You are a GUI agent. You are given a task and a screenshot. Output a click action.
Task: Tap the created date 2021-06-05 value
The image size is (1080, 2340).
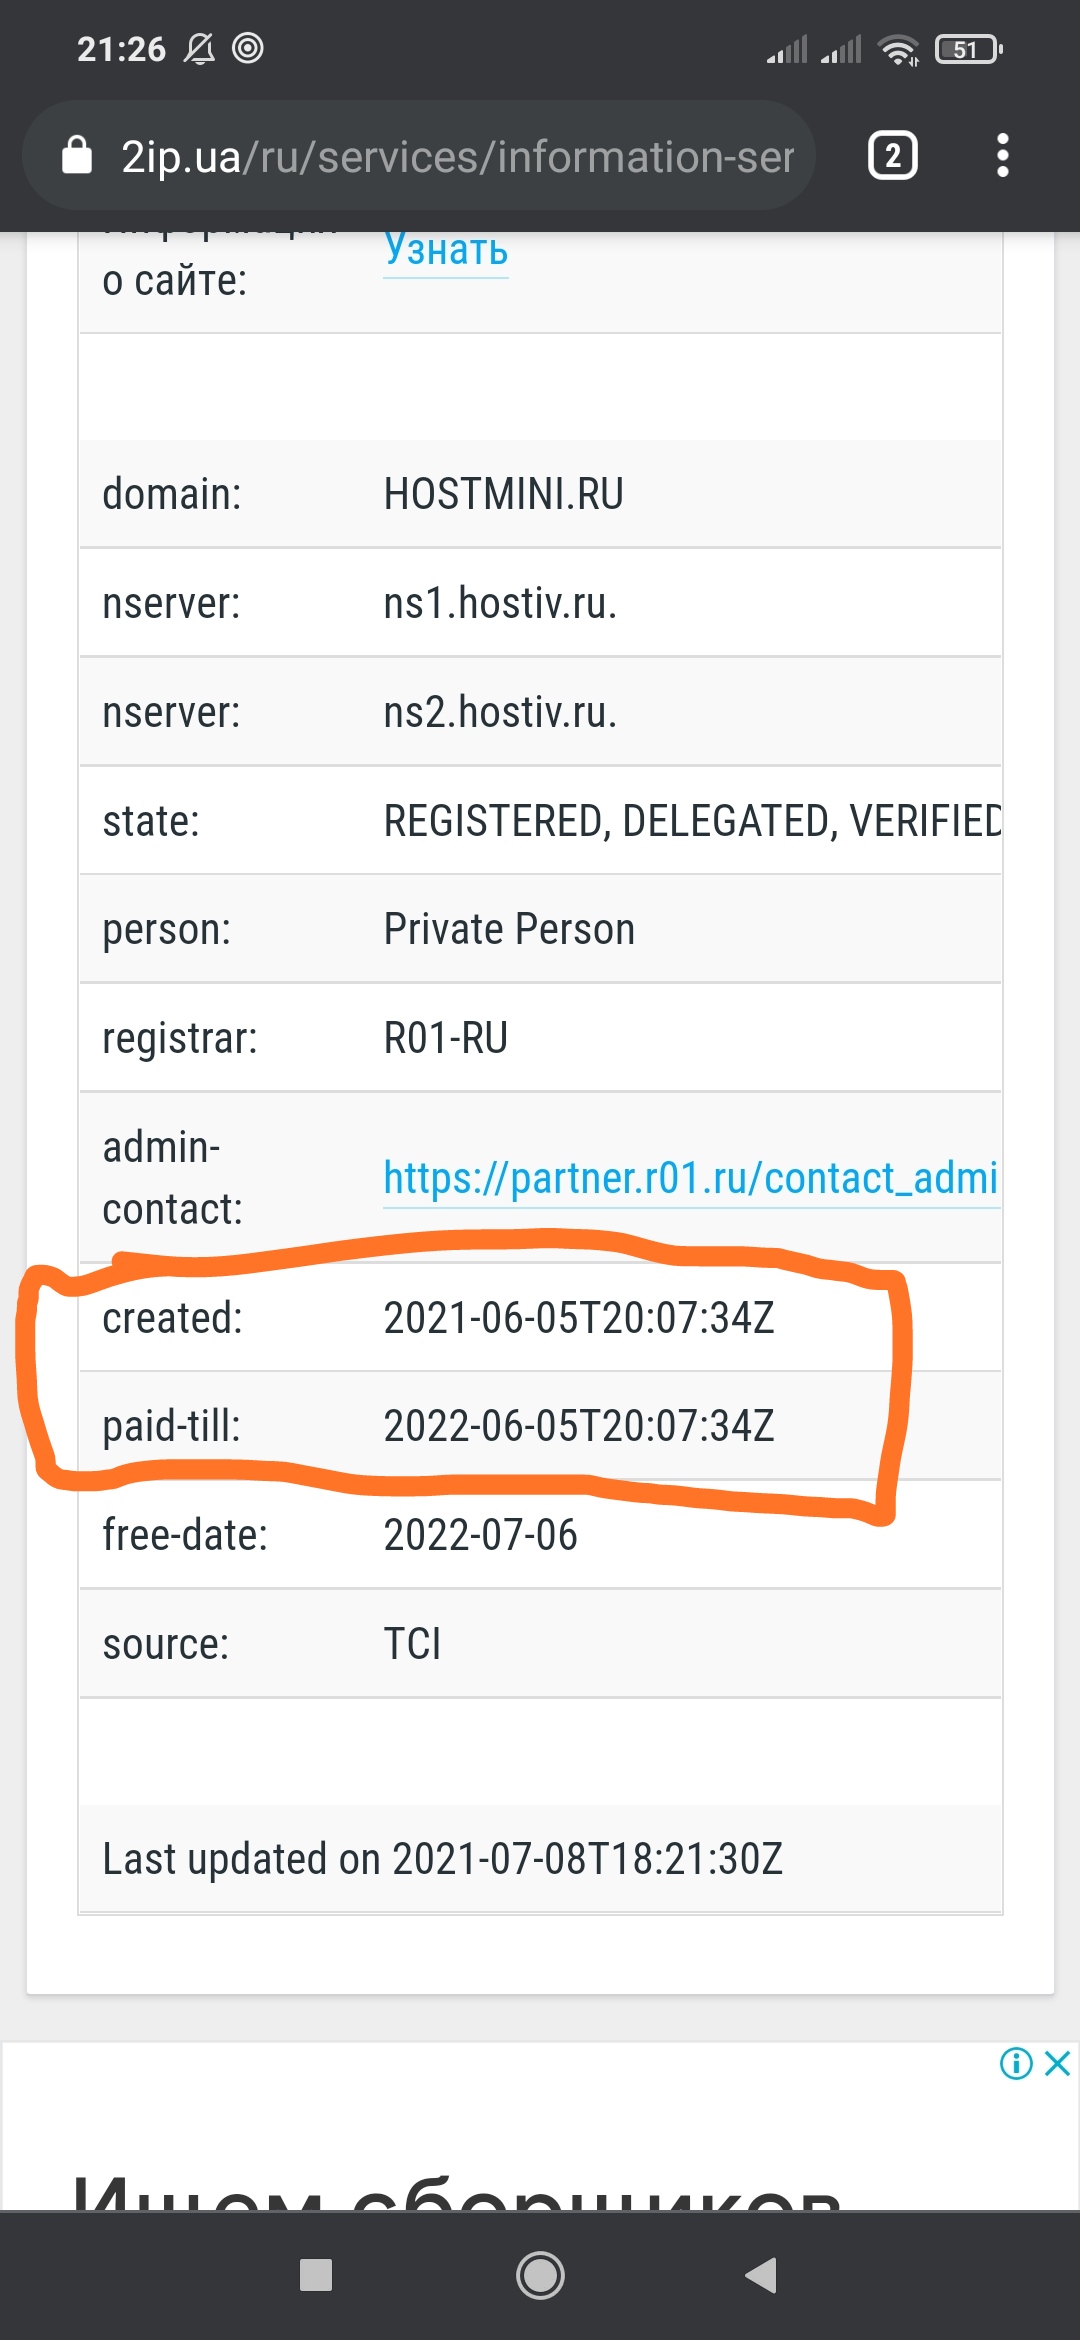coord(578,1318)
